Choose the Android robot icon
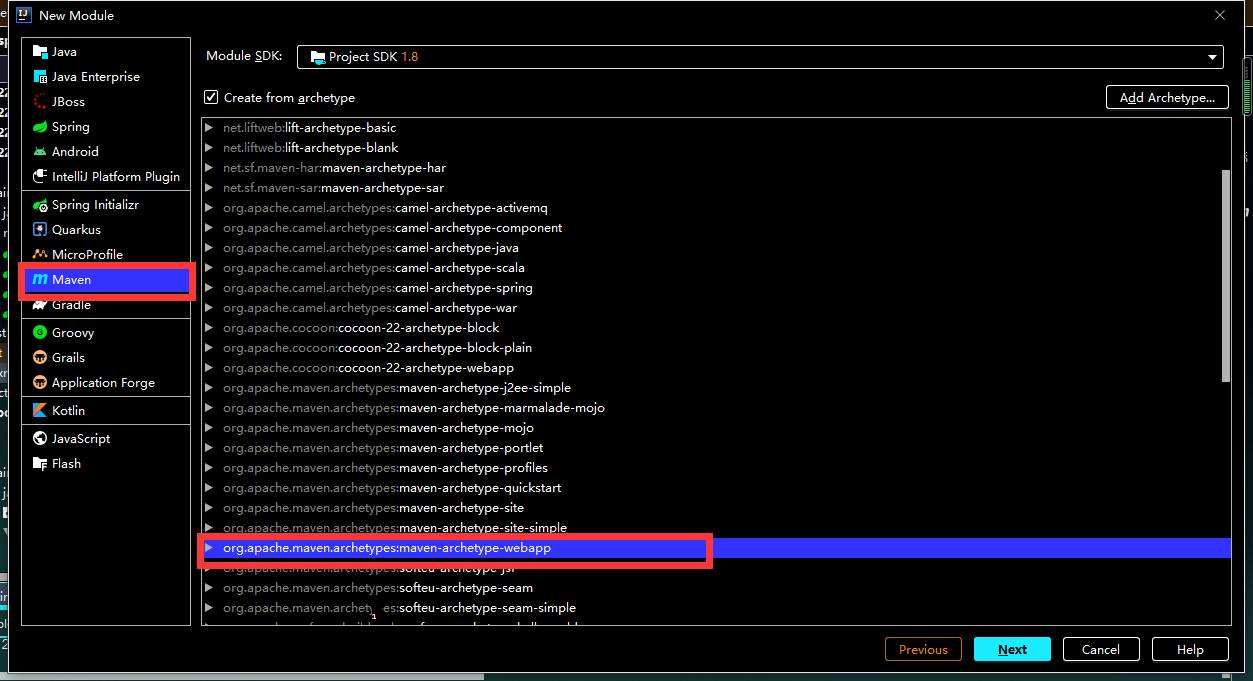The height and width of the screenshot is (681, 1253). pos(40,152)
